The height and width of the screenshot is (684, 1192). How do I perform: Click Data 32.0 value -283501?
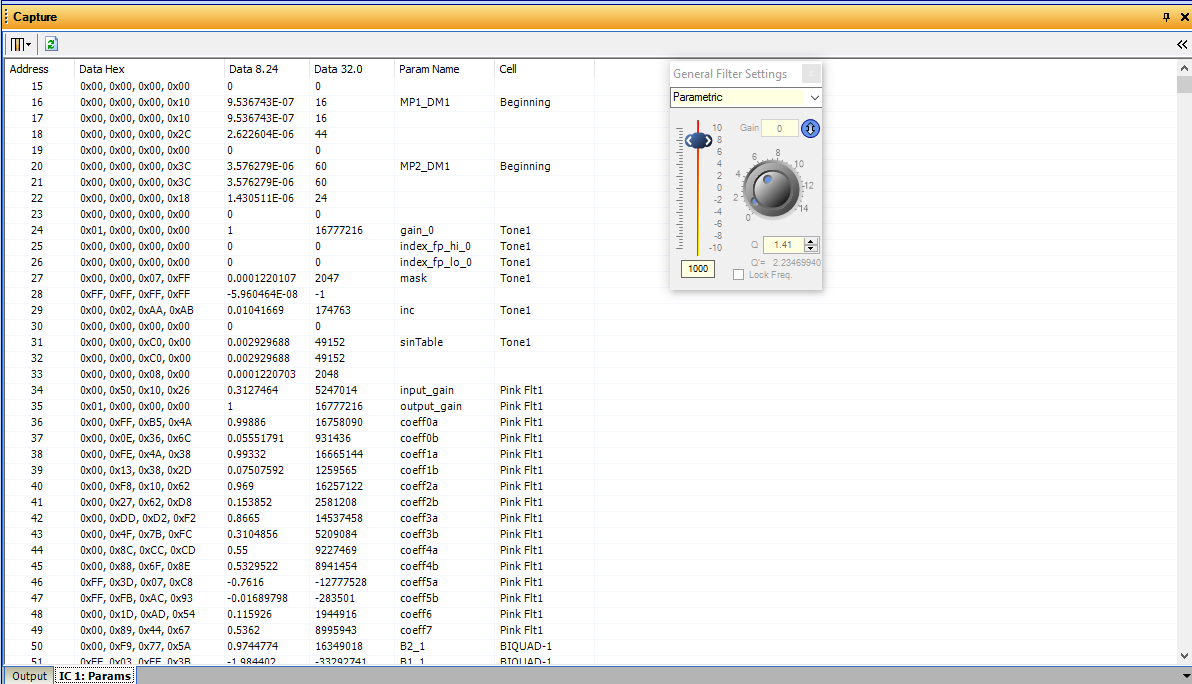(335, 598)
